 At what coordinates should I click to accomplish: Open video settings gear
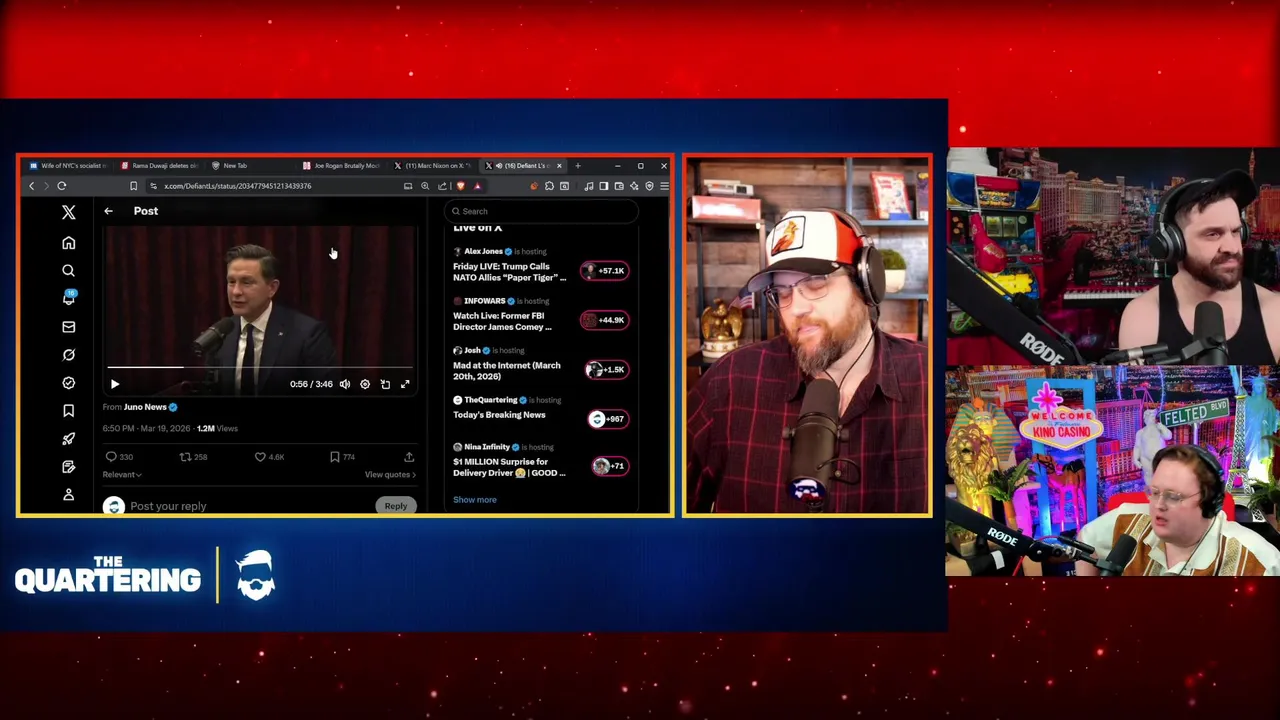click(365, 384)
